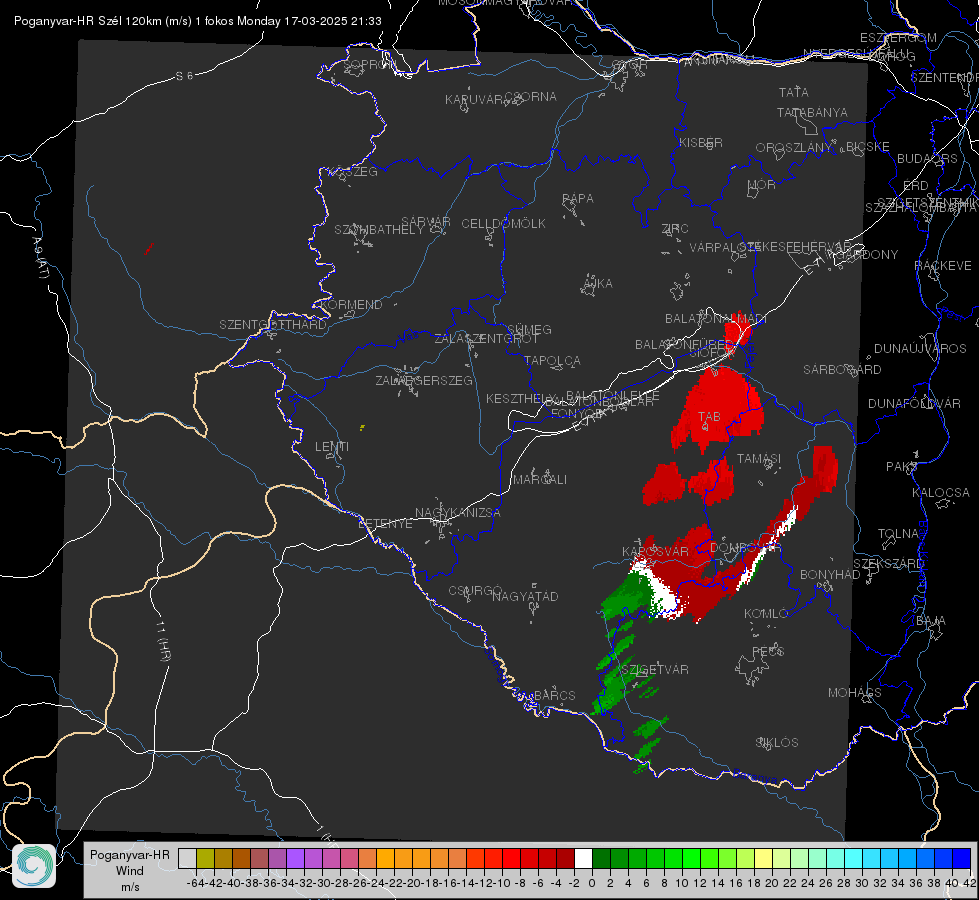Image resolution: width=979 pixels, height=900 pixels.
Task: Click the map title text at top
Action: 198,21
